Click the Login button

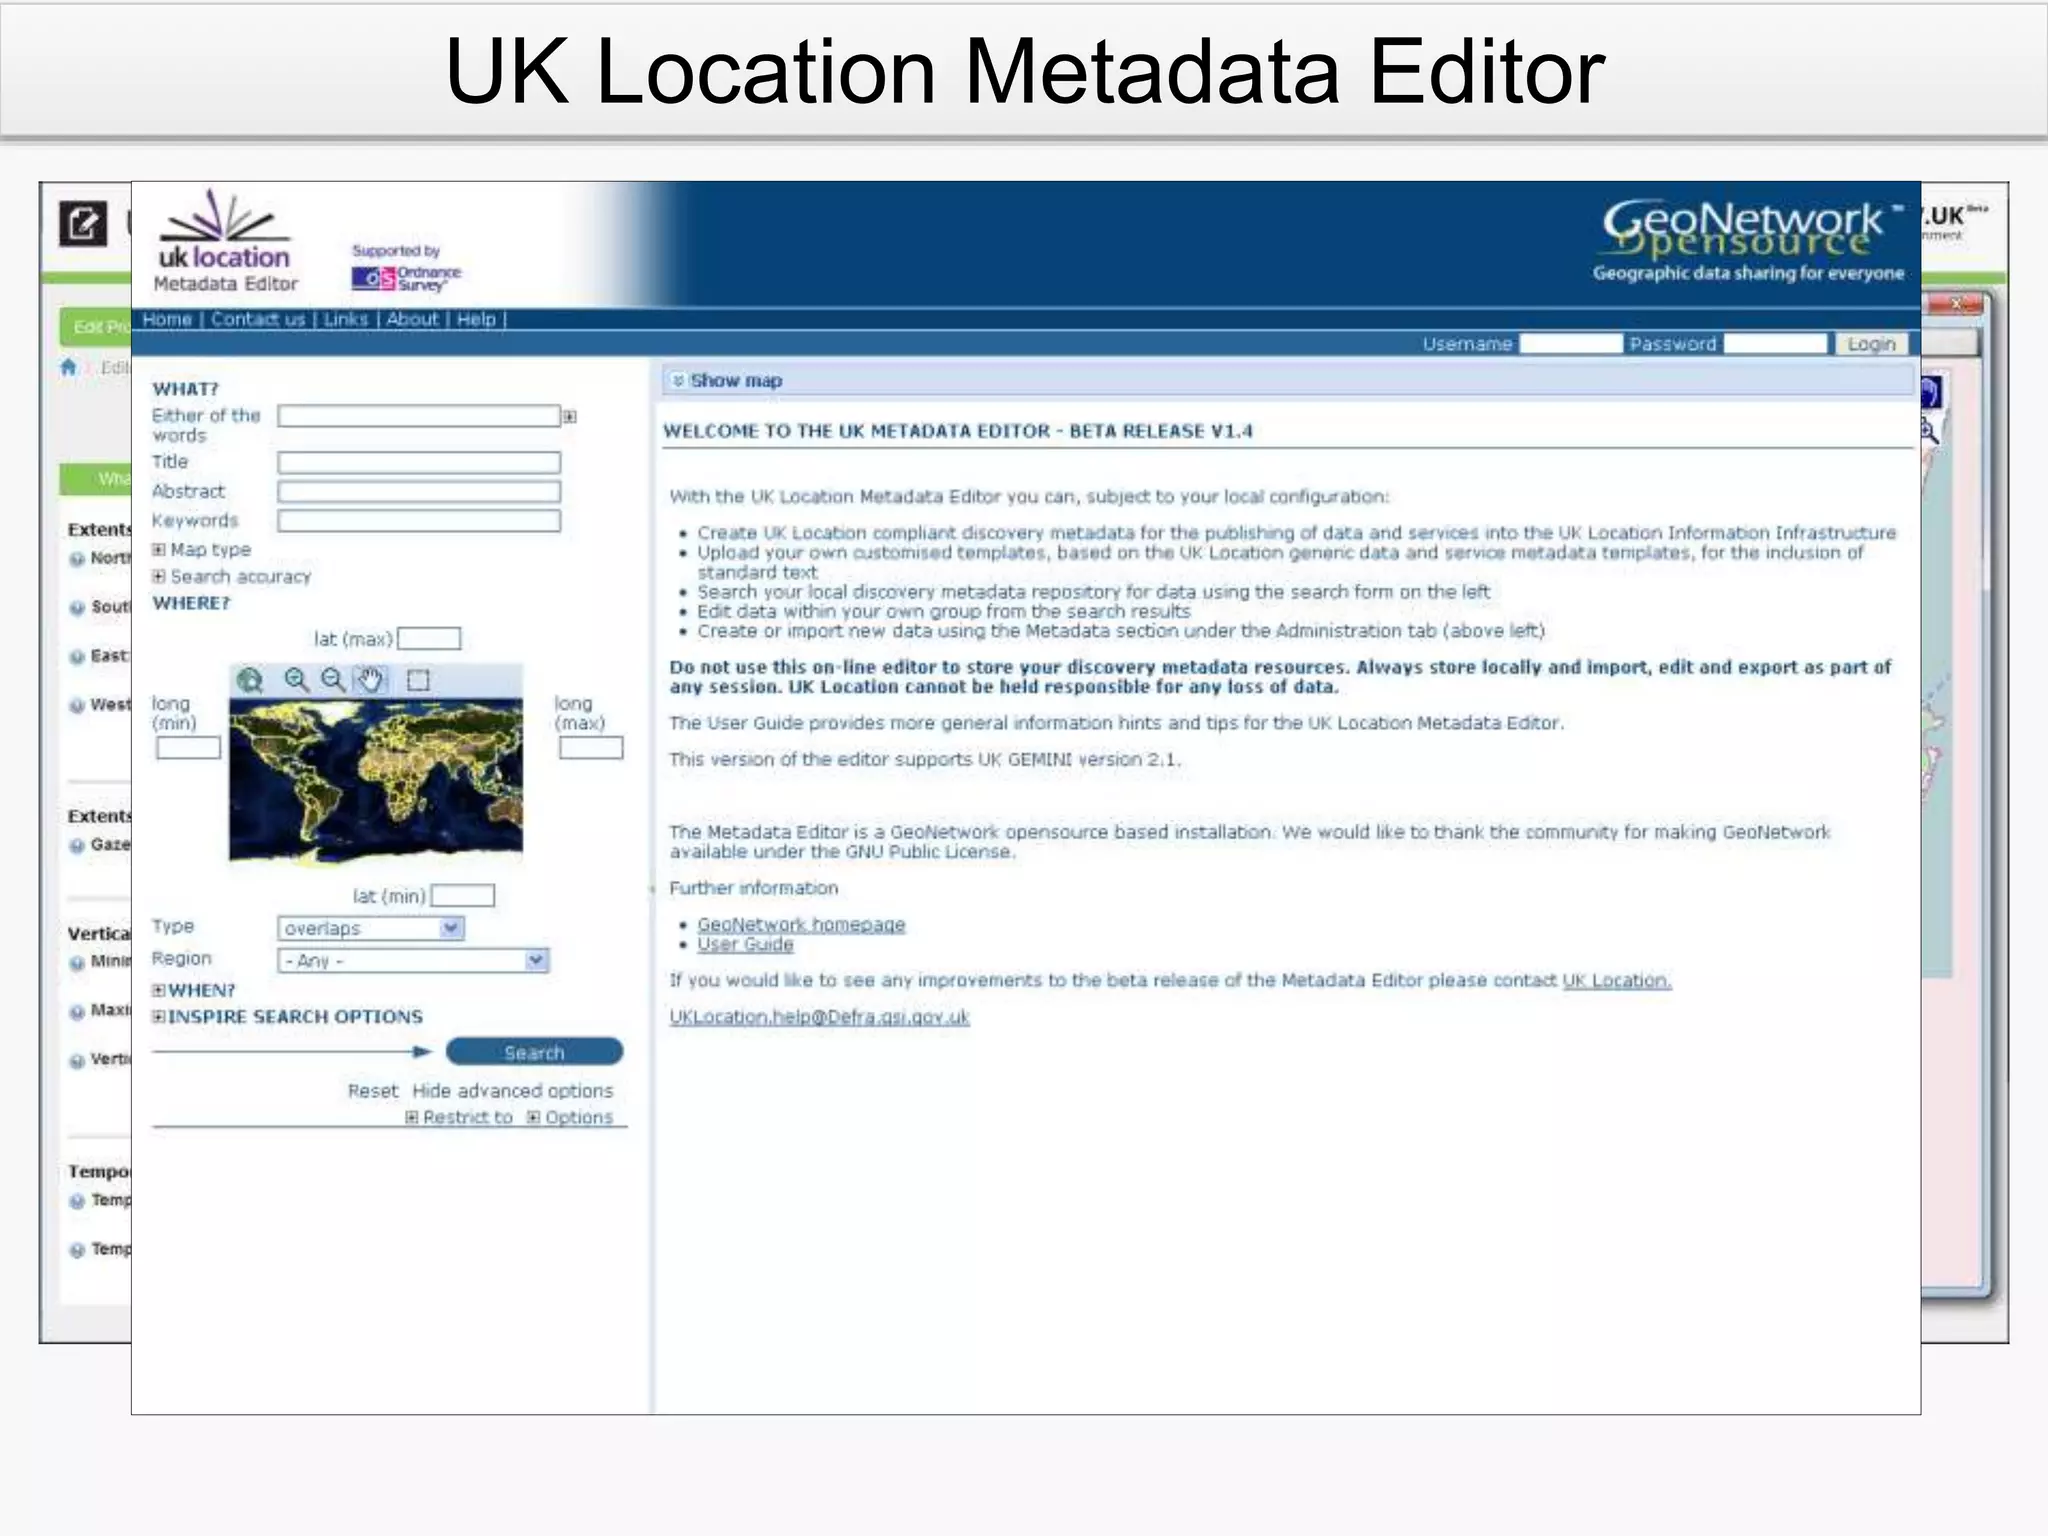click(x=1871, y=344)
